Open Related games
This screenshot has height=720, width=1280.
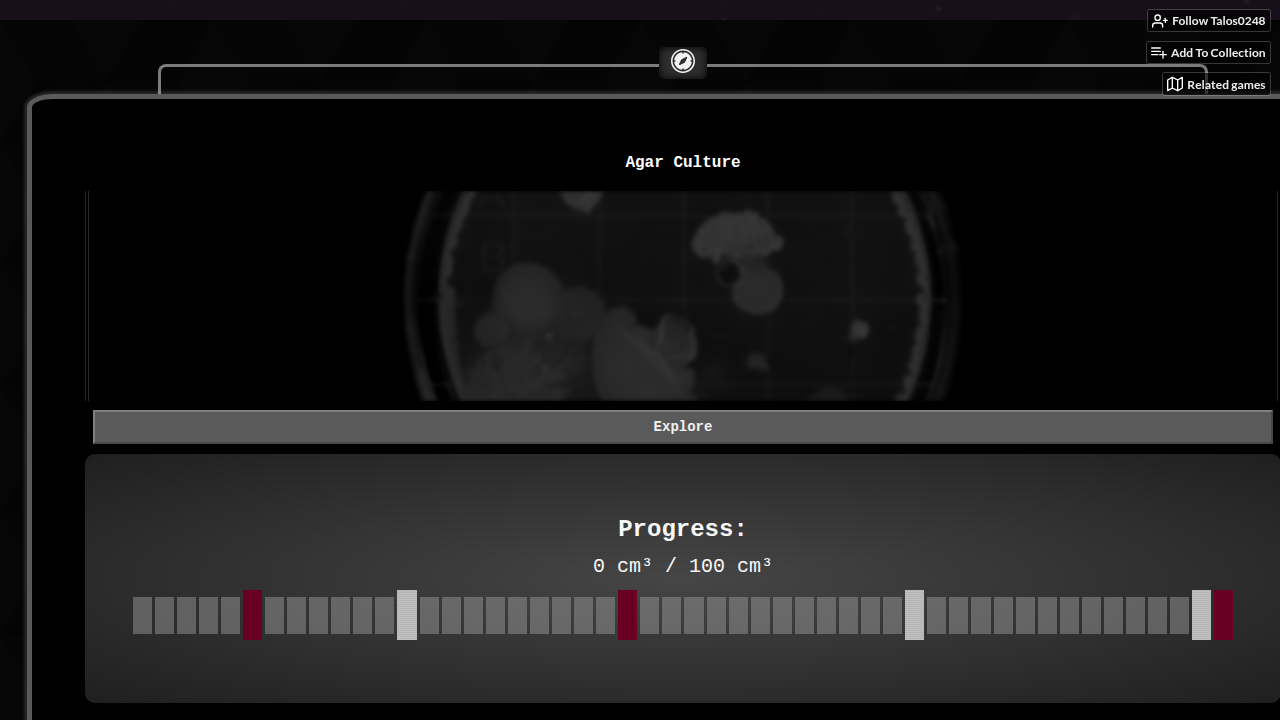[x=1216, y=84]
